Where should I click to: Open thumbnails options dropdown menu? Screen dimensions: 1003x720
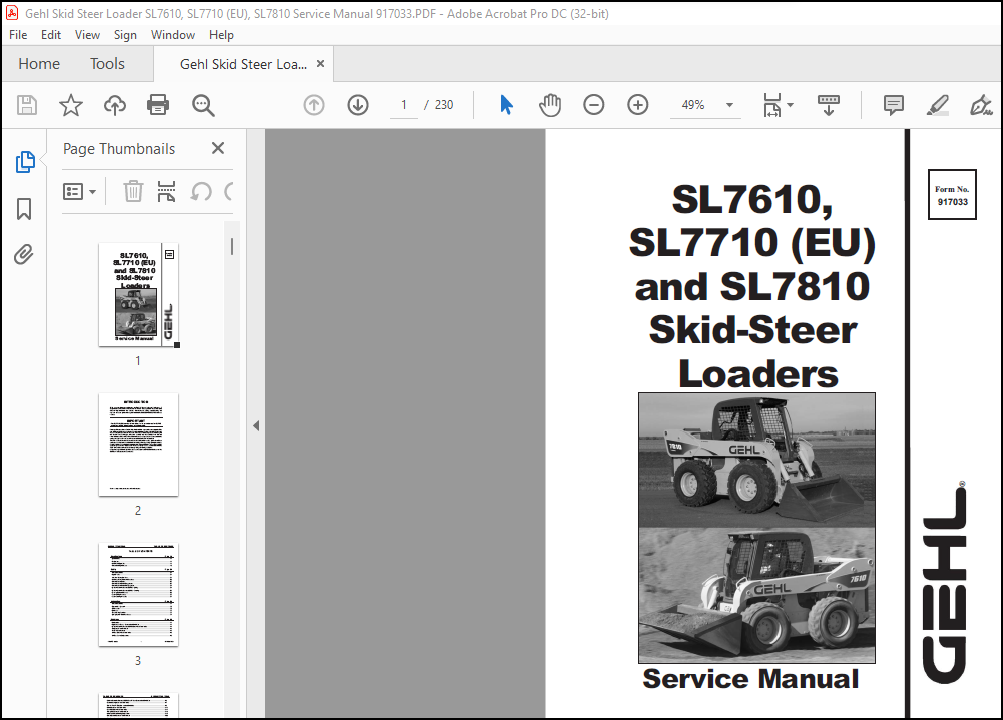click(x=79, y=191)
